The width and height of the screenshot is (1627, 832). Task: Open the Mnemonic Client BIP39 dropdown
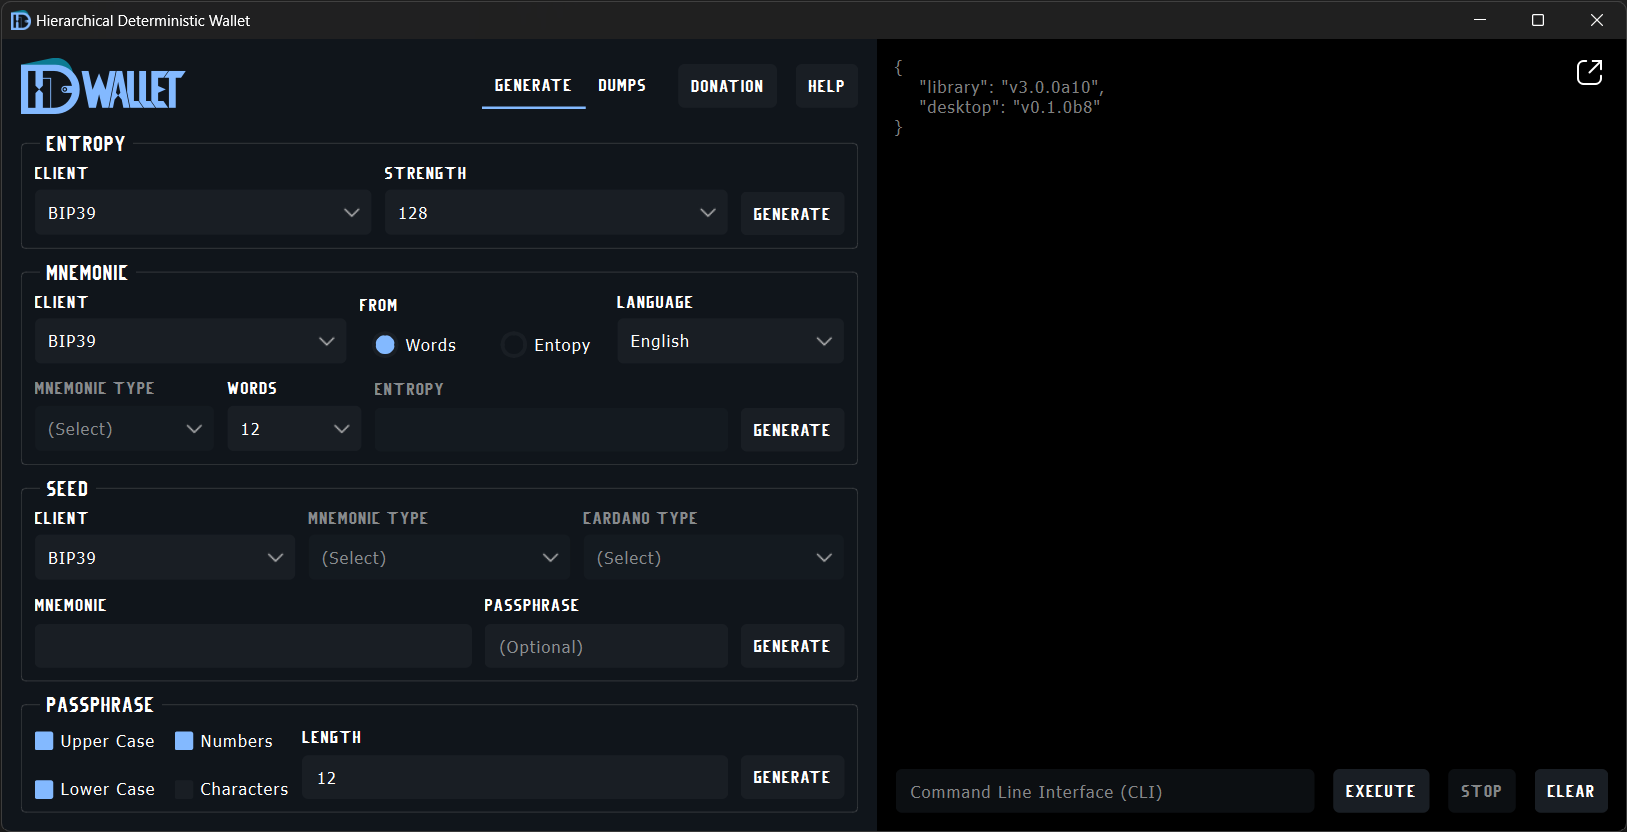pos(190,341)
